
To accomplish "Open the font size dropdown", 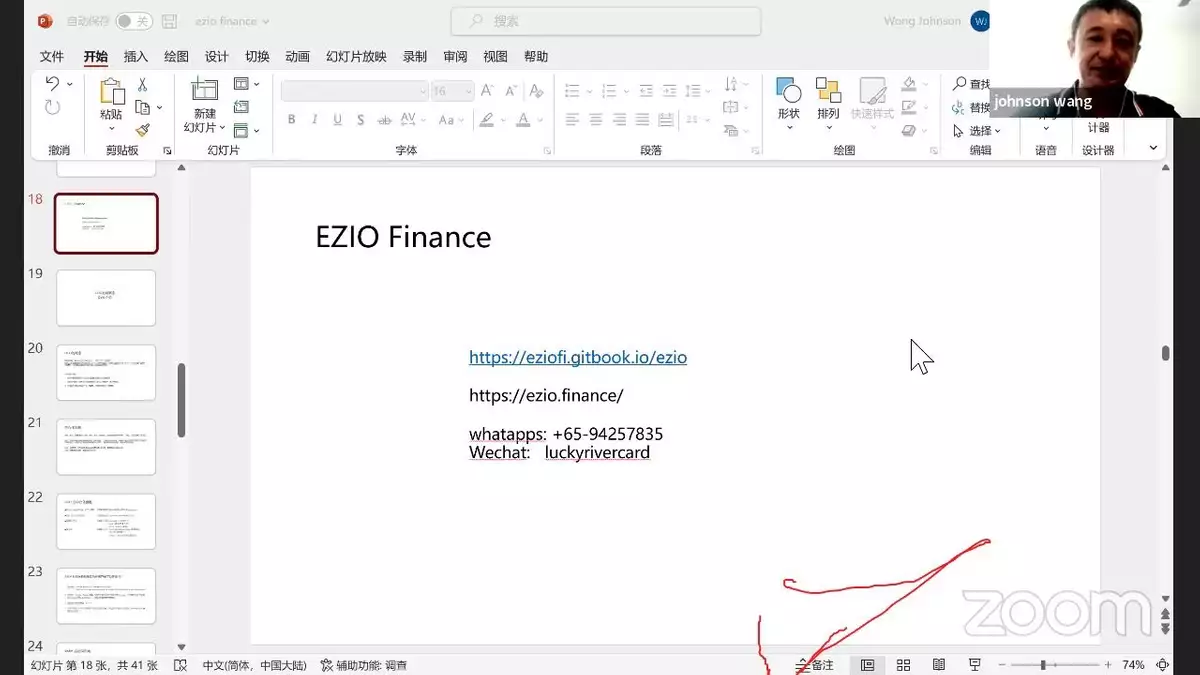I will 467,91.
